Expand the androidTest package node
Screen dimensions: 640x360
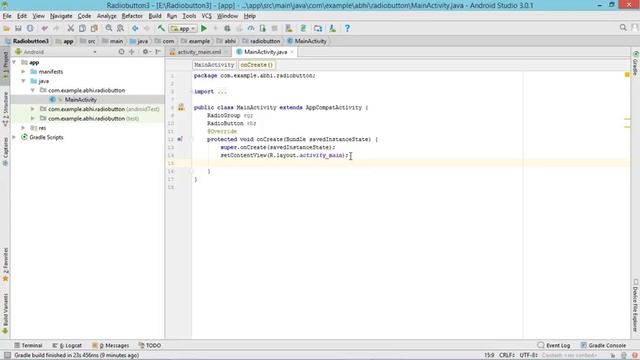33,109
